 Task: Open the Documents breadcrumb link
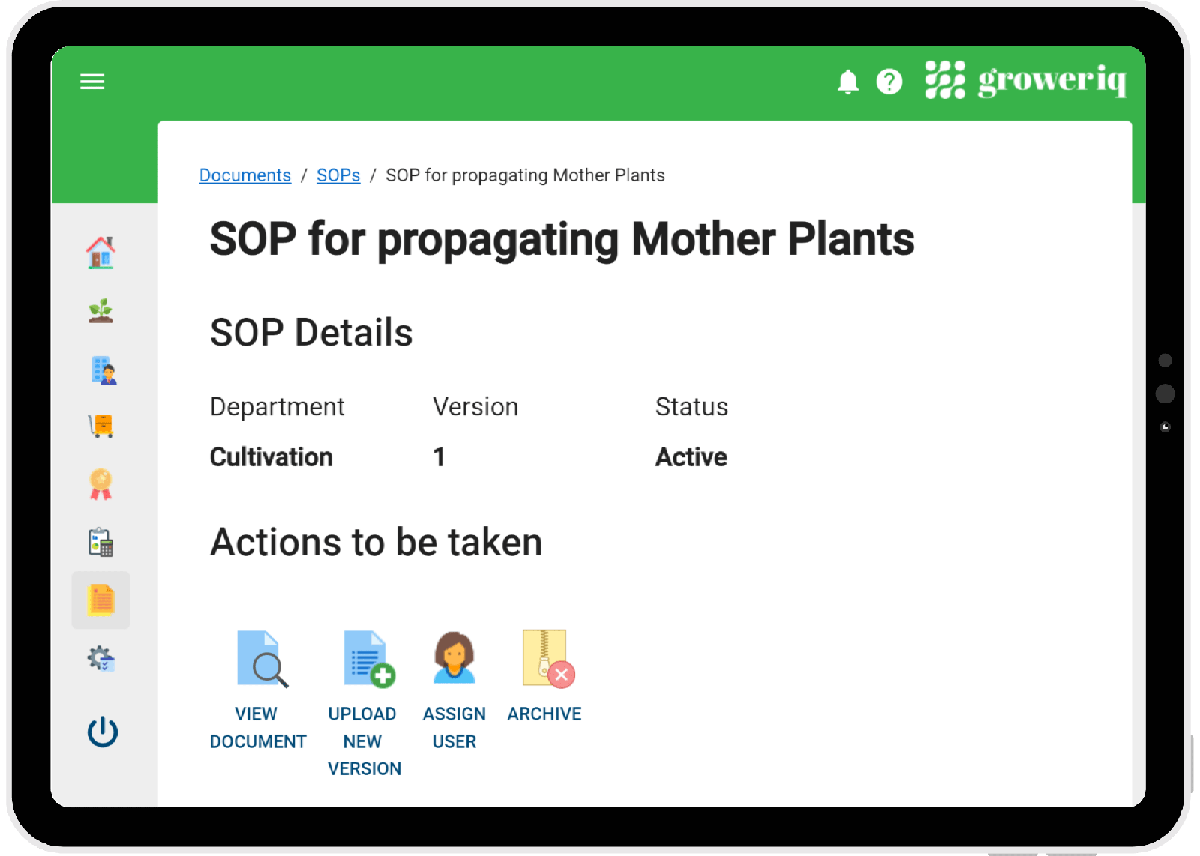pyautogui.click(x=245, y=175)
